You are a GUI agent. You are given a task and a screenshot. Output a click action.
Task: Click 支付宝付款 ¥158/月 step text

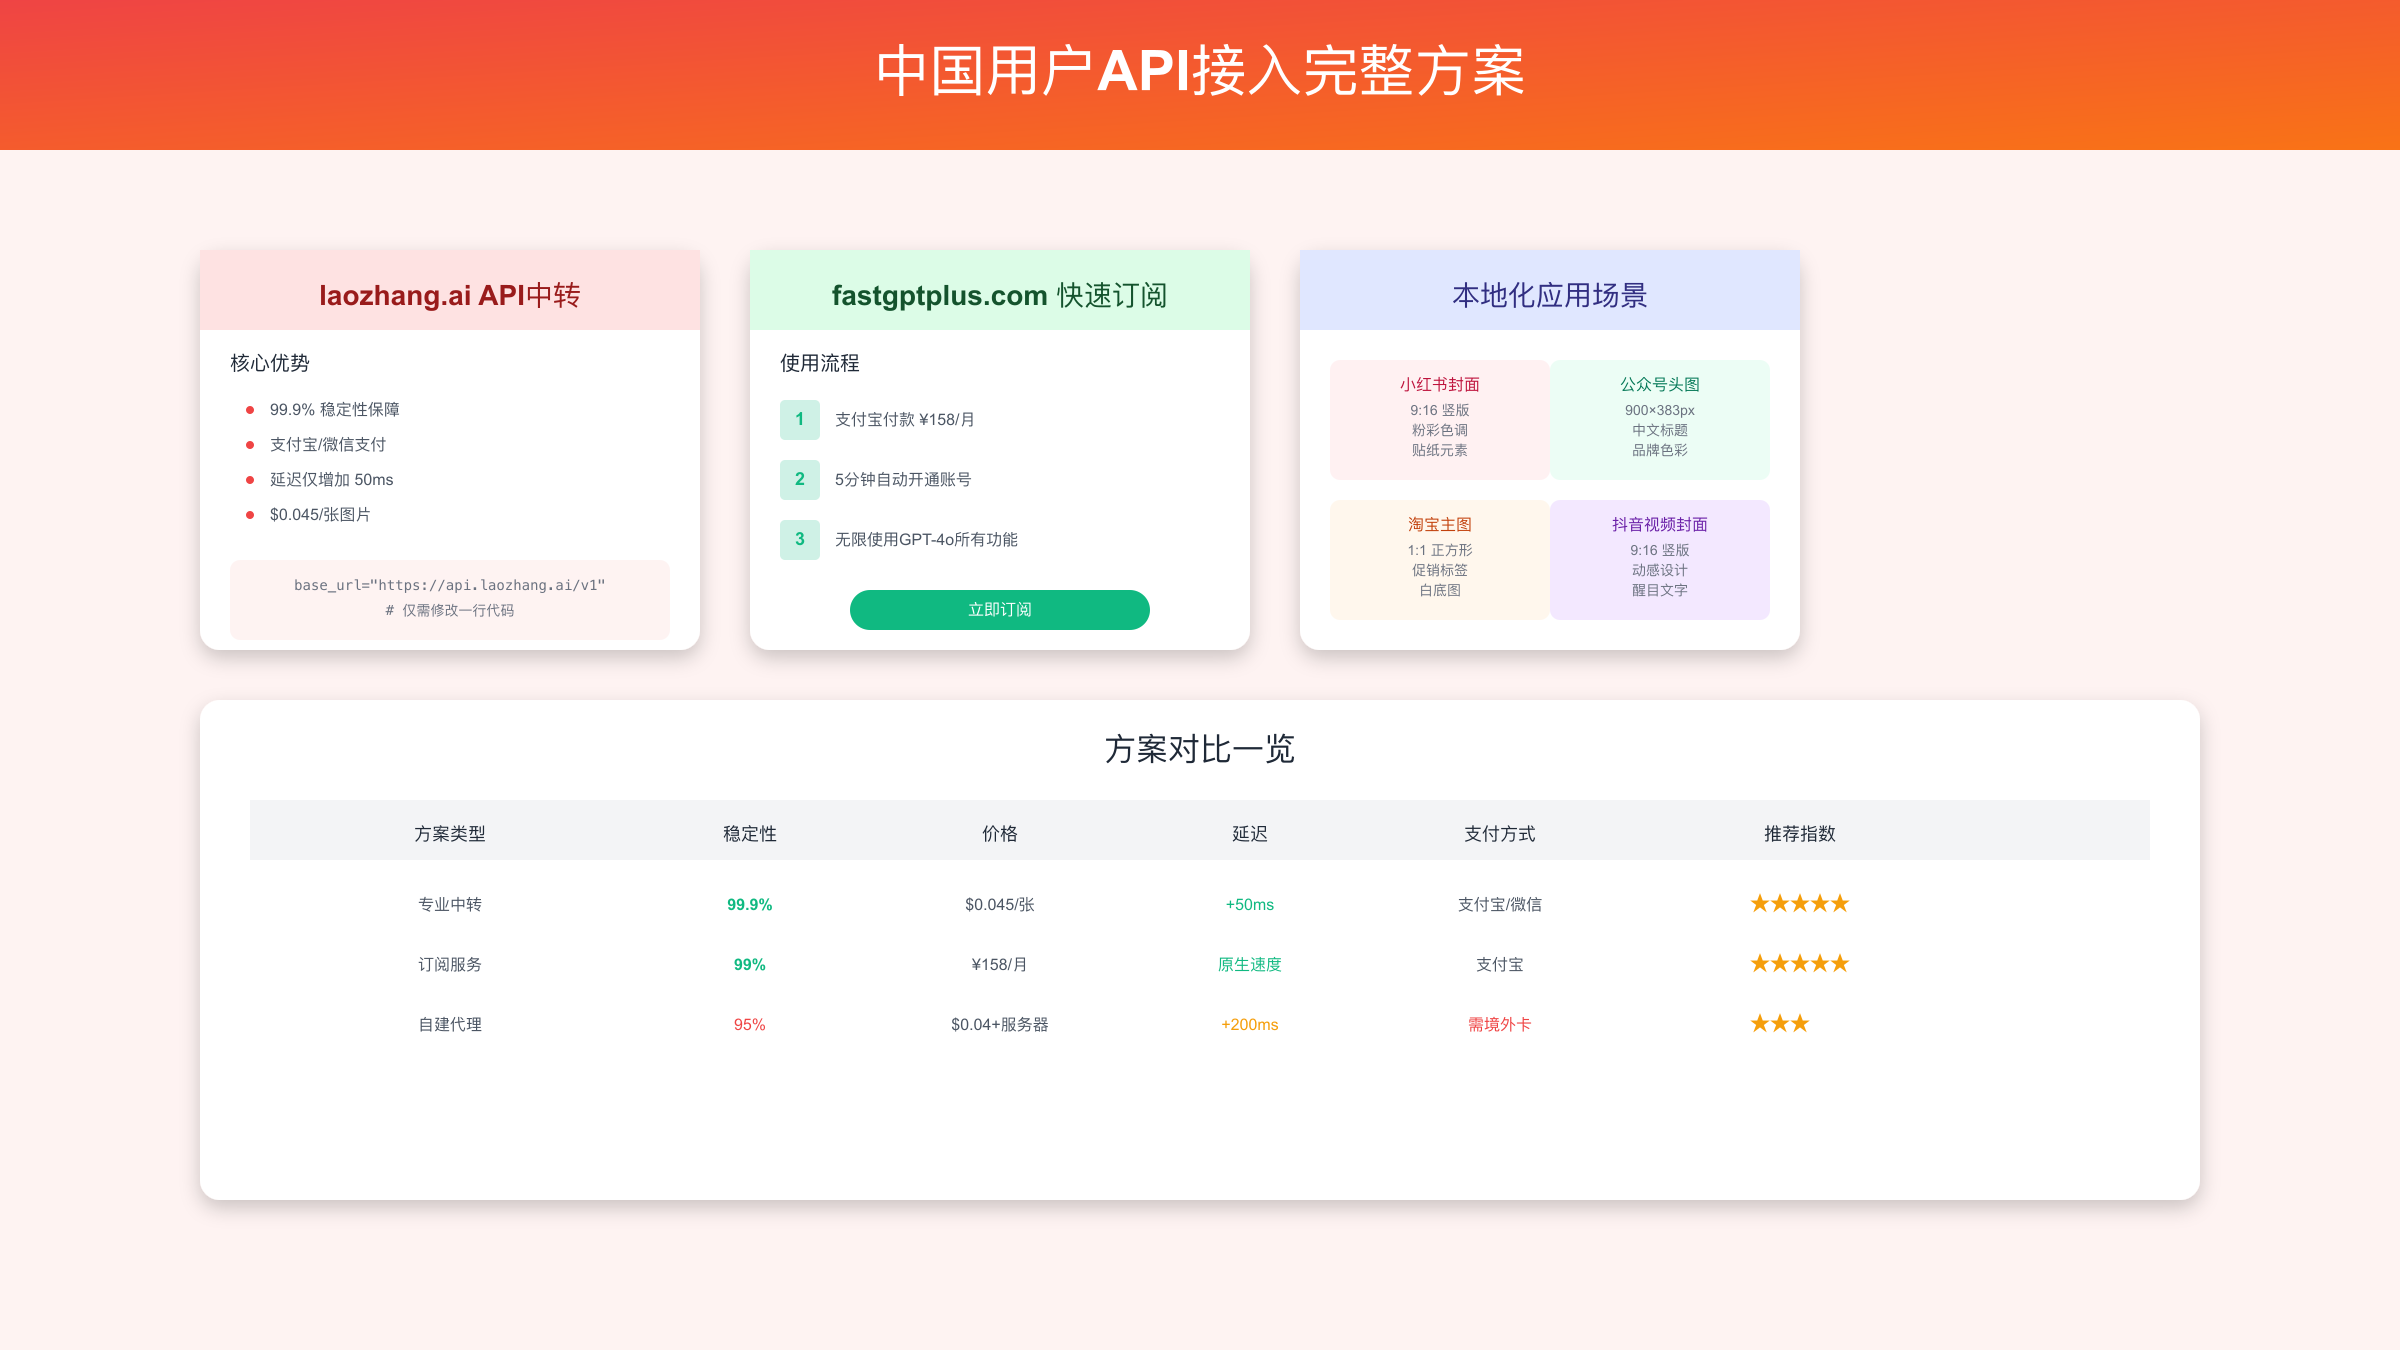point(905,420)
